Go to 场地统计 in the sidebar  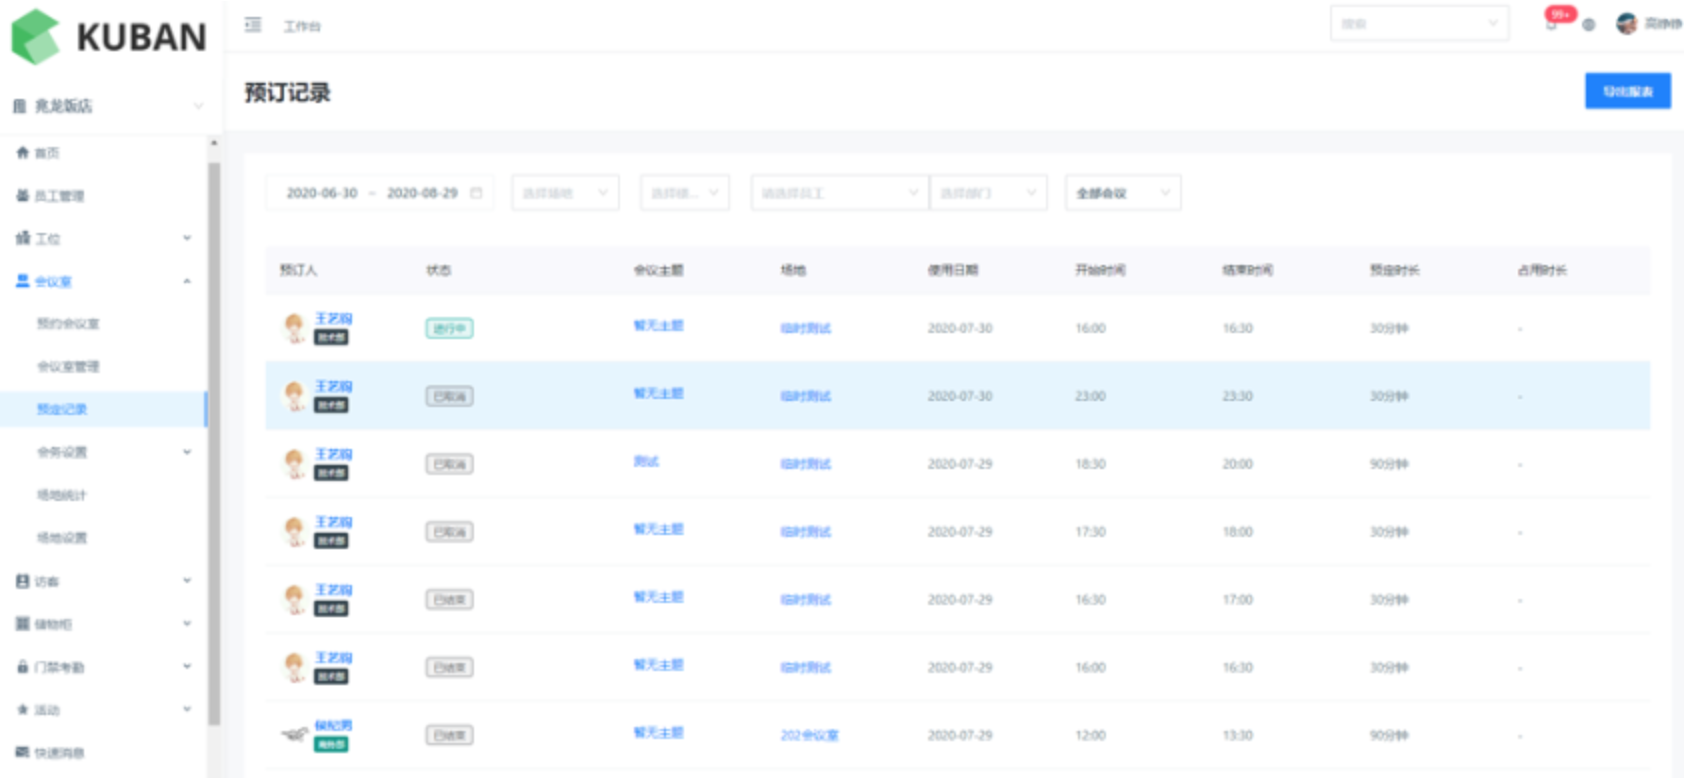pos(62,495)
